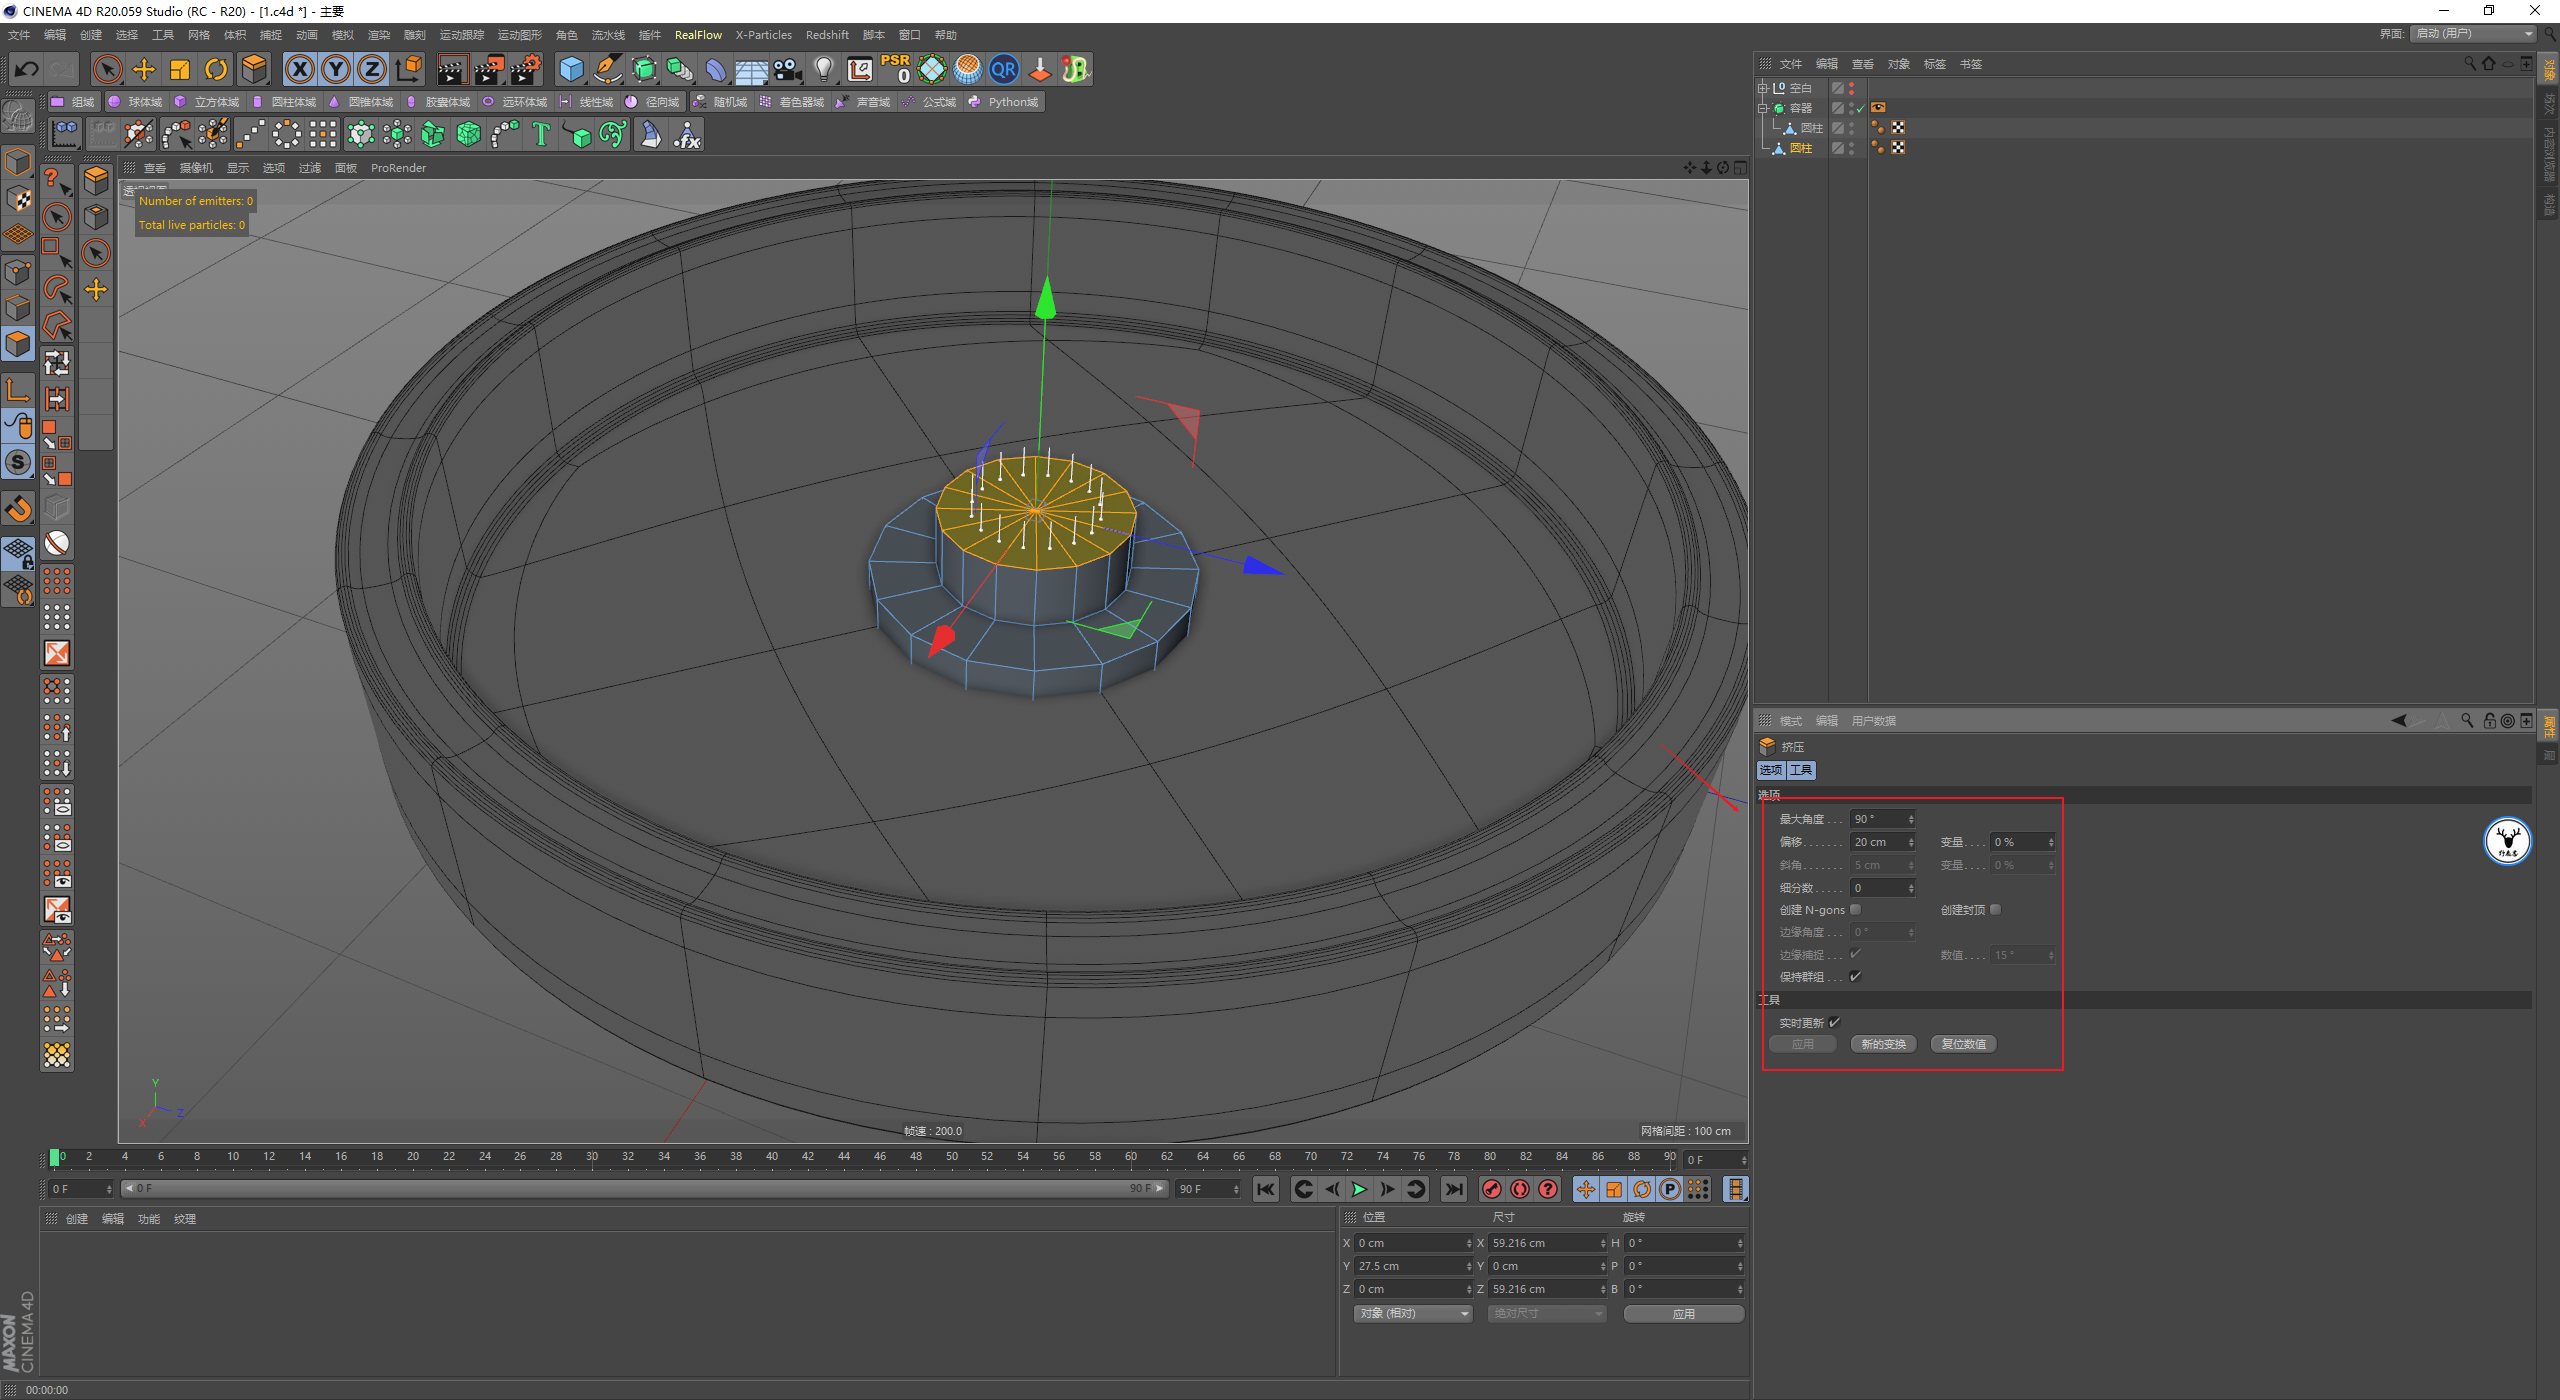2560x1400 pixels.
Task: Click the MoText green T icon
Action: coord(541,135)
